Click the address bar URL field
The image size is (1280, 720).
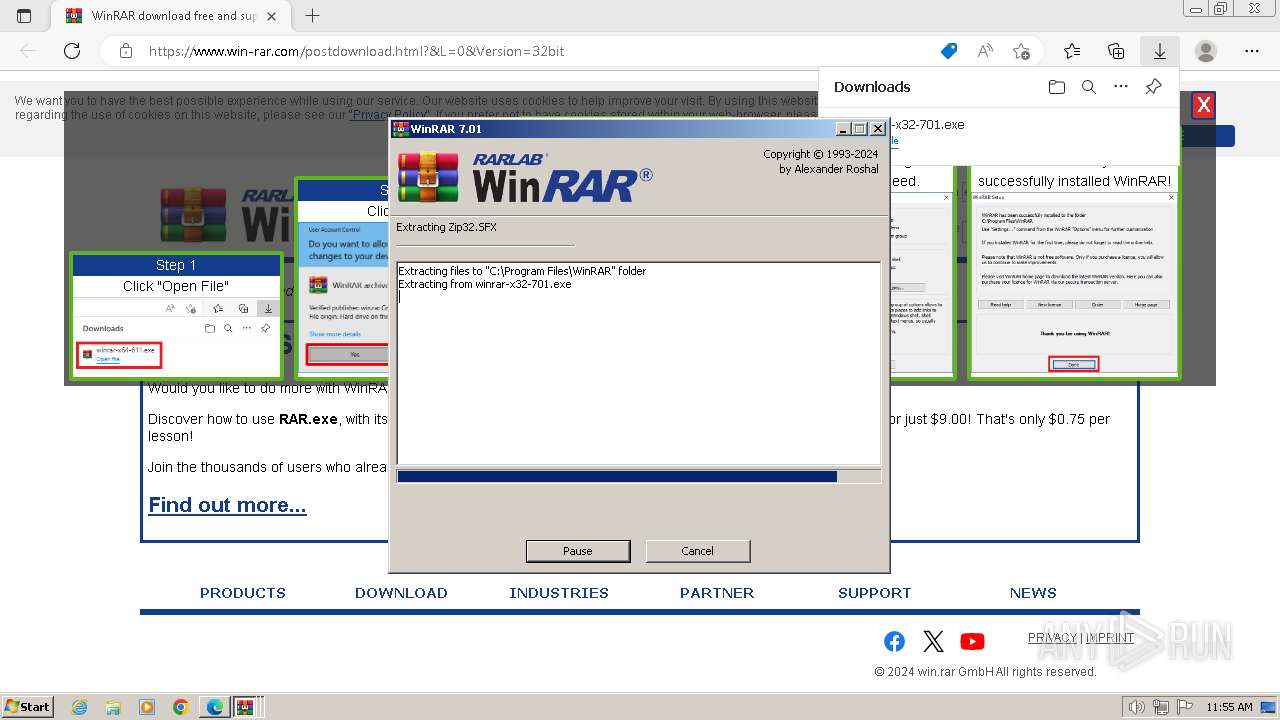pyautogui.click(x=540, y=51)
